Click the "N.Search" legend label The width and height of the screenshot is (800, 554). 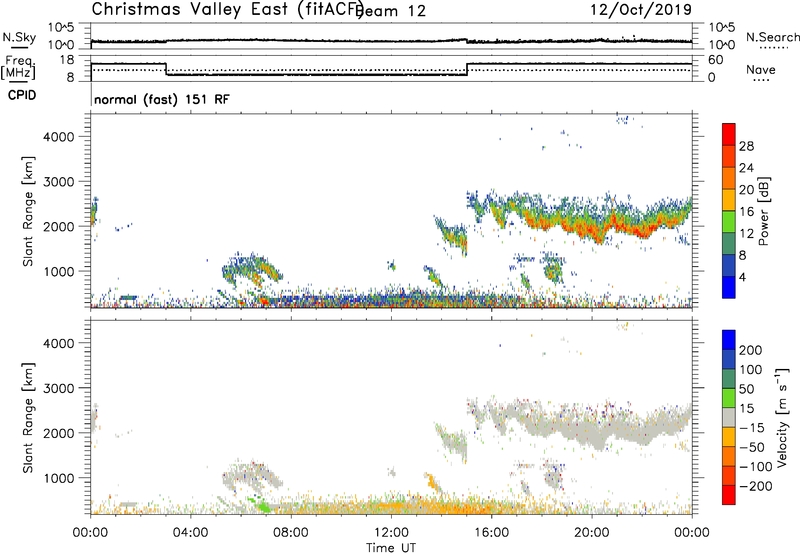click(772, 37)
